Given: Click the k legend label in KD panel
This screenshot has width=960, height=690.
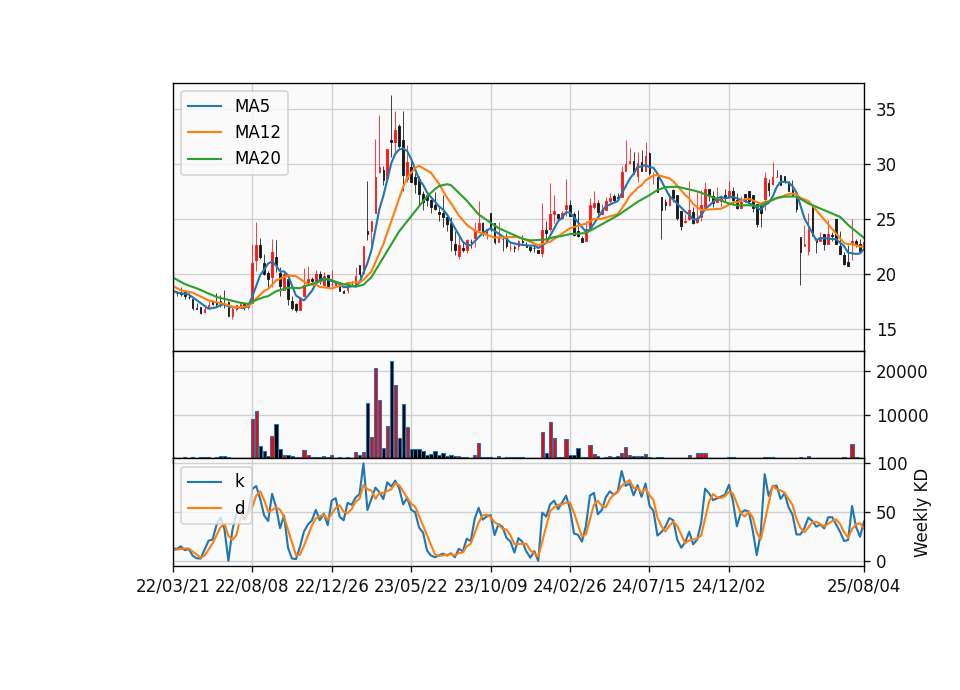Looking at the screenshot, I should point(239,481).
